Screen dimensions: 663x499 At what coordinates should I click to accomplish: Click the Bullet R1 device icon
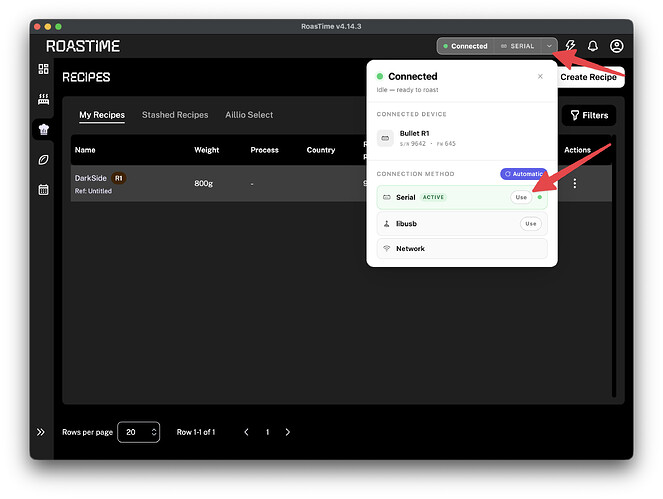385,138
